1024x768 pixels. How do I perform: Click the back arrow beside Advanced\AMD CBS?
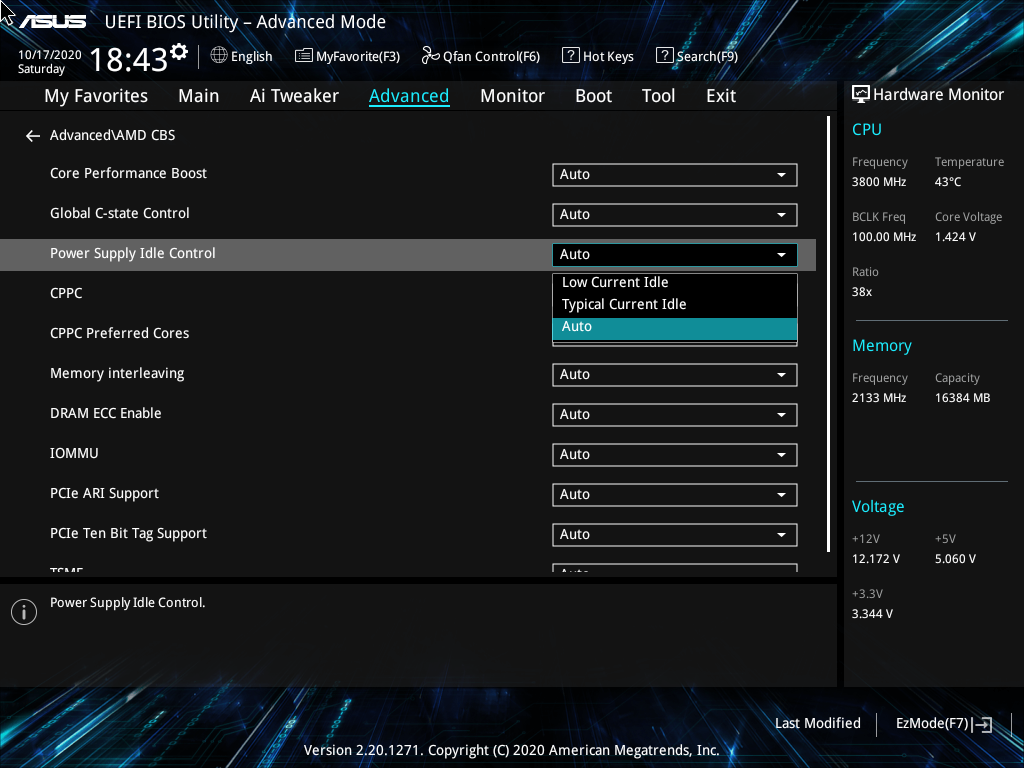(33, 136)
